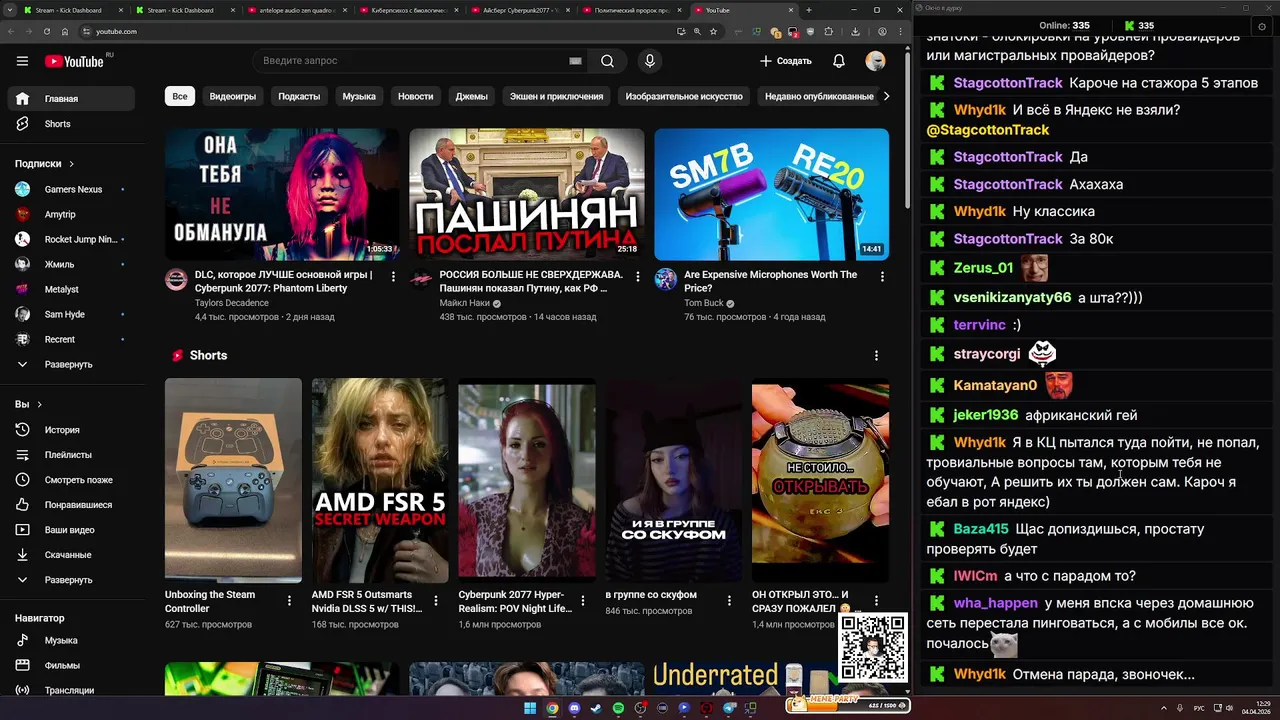Open chat settings gear in Kick window
1280x720 pixels.
coord(1262,26)
